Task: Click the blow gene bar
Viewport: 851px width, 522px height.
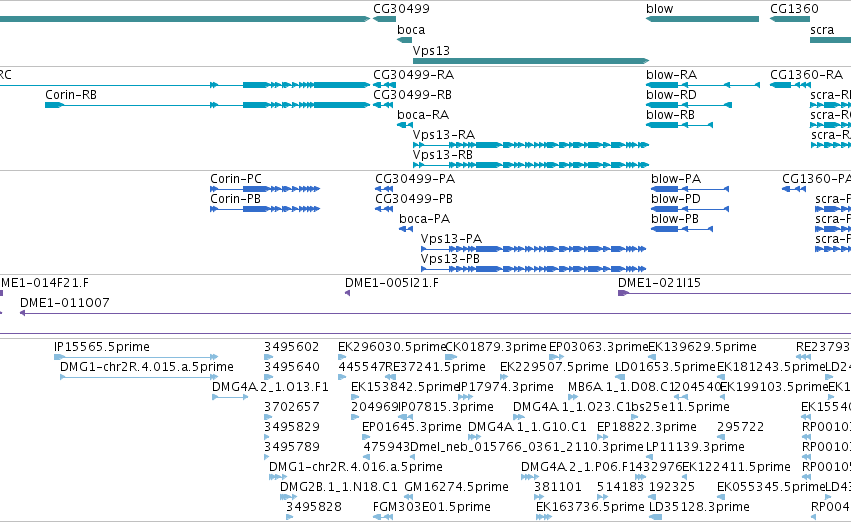Action: point(702,19)
